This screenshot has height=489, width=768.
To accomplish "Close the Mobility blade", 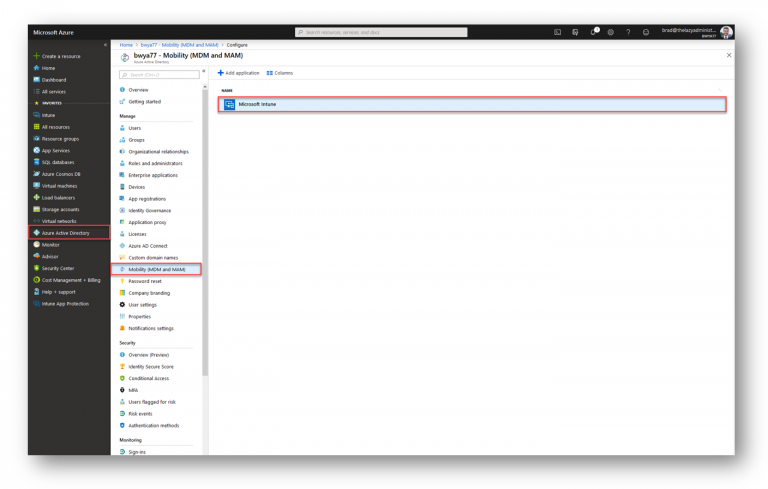I will click(729, 55).
